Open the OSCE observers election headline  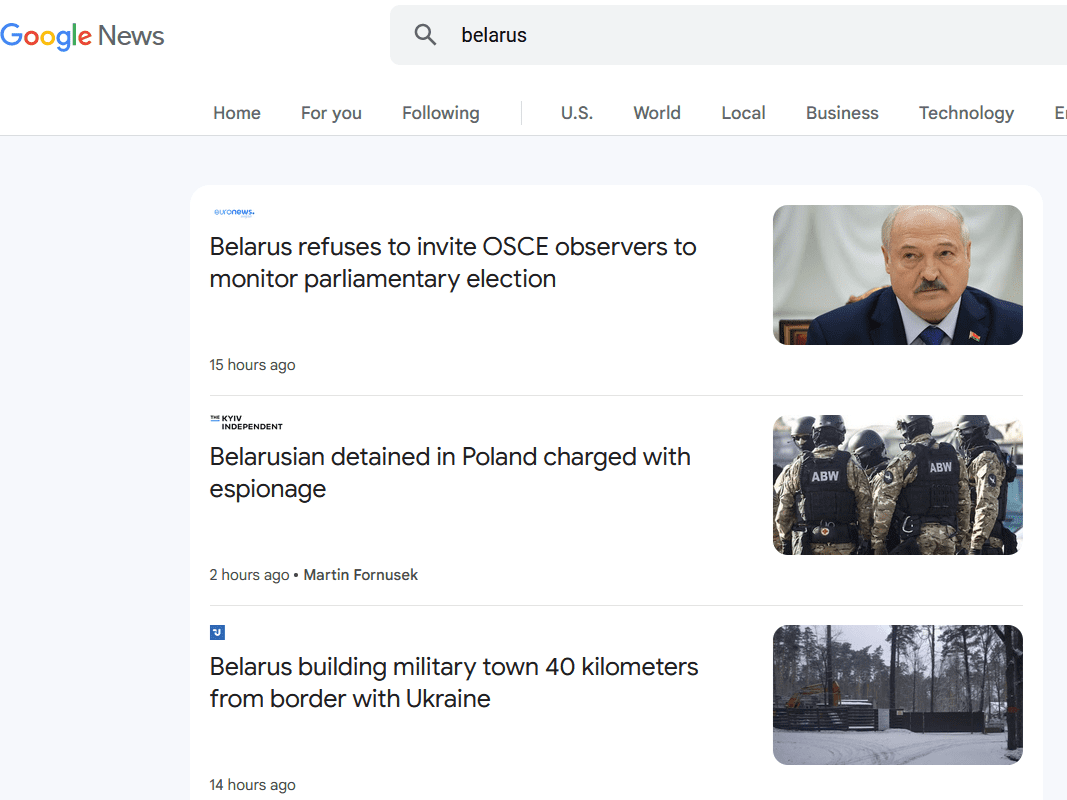click(453, 263)
